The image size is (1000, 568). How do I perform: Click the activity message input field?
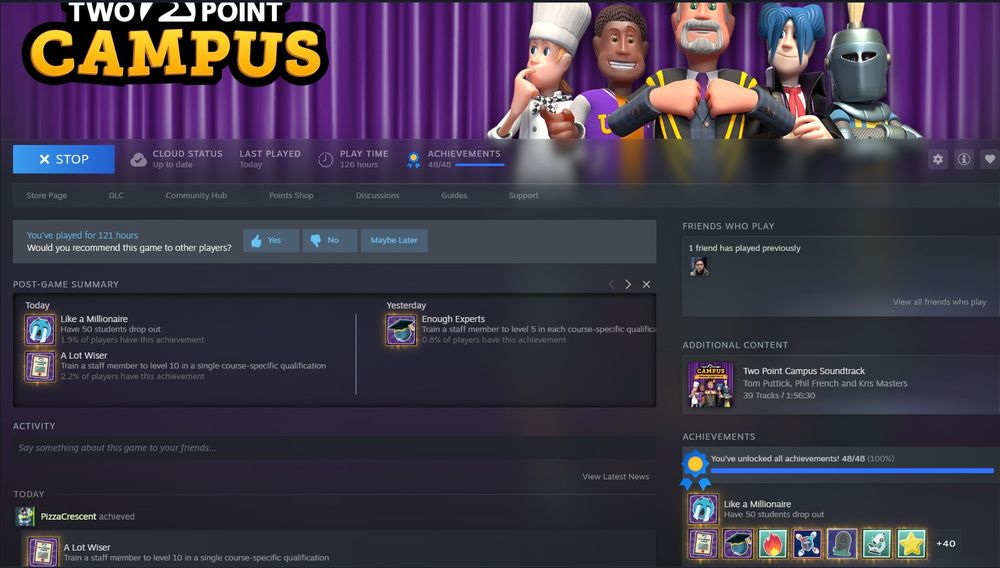coord(334,448)
